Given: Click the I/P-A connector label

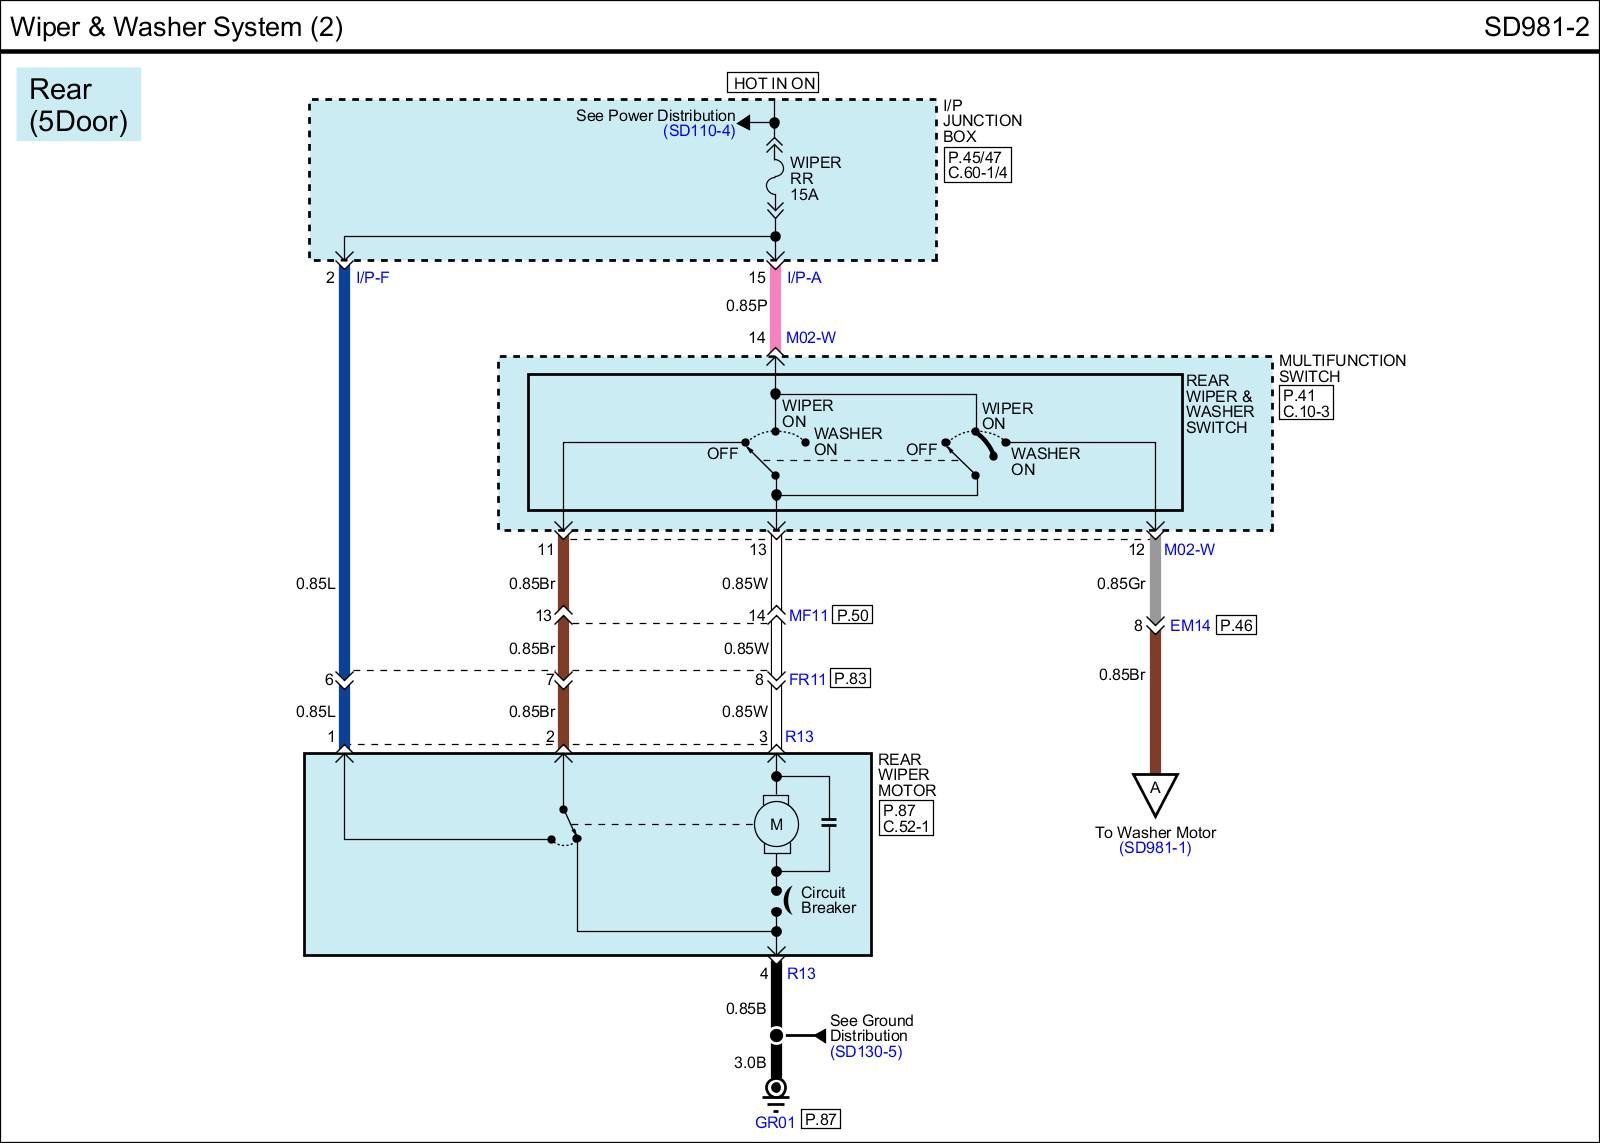Looking at the screenshot, I should point(804,278).
